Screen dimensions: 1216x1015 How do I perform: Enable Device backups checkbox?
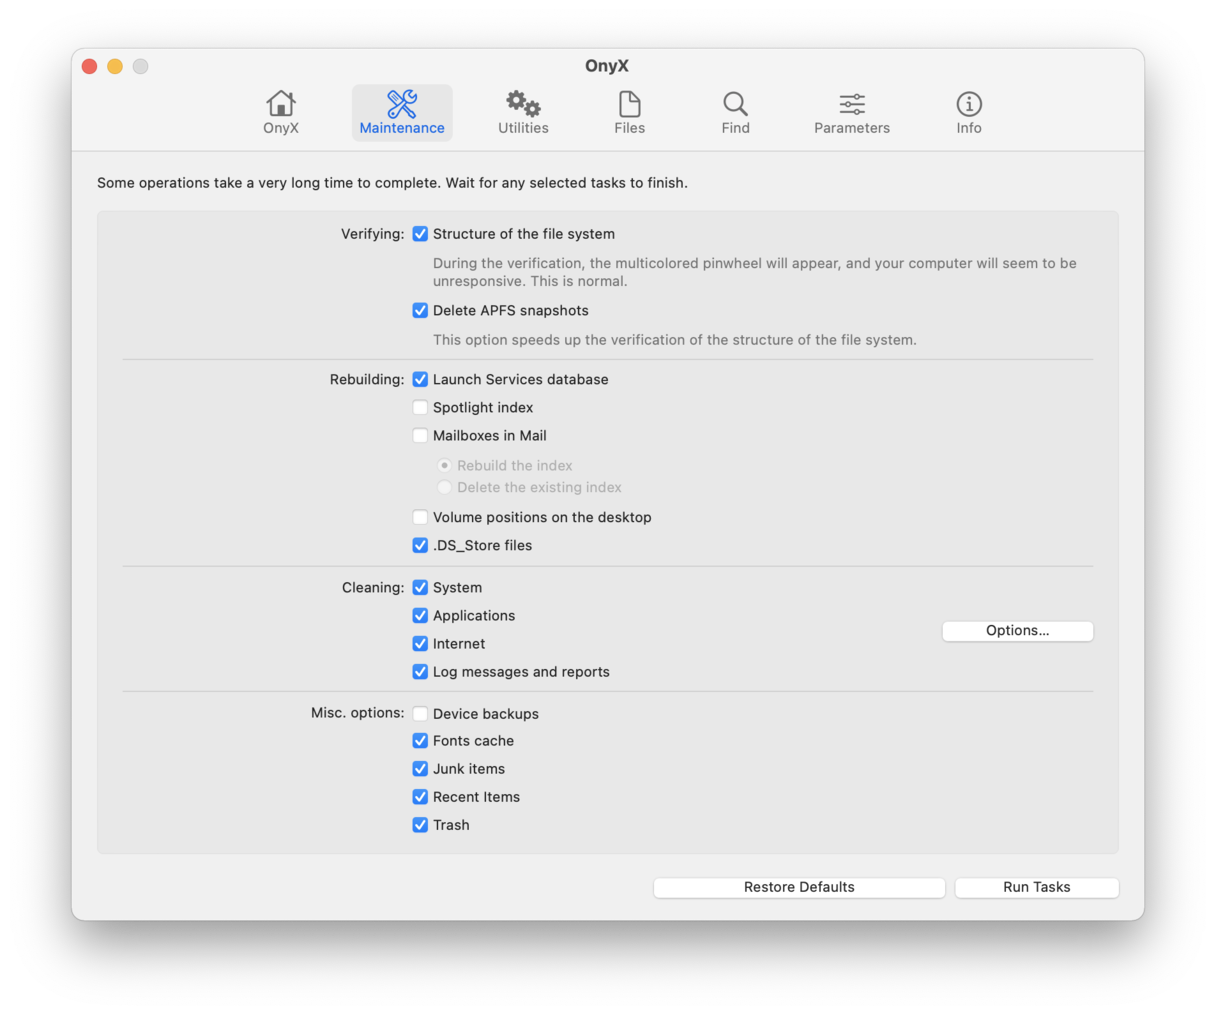(420, 714)
